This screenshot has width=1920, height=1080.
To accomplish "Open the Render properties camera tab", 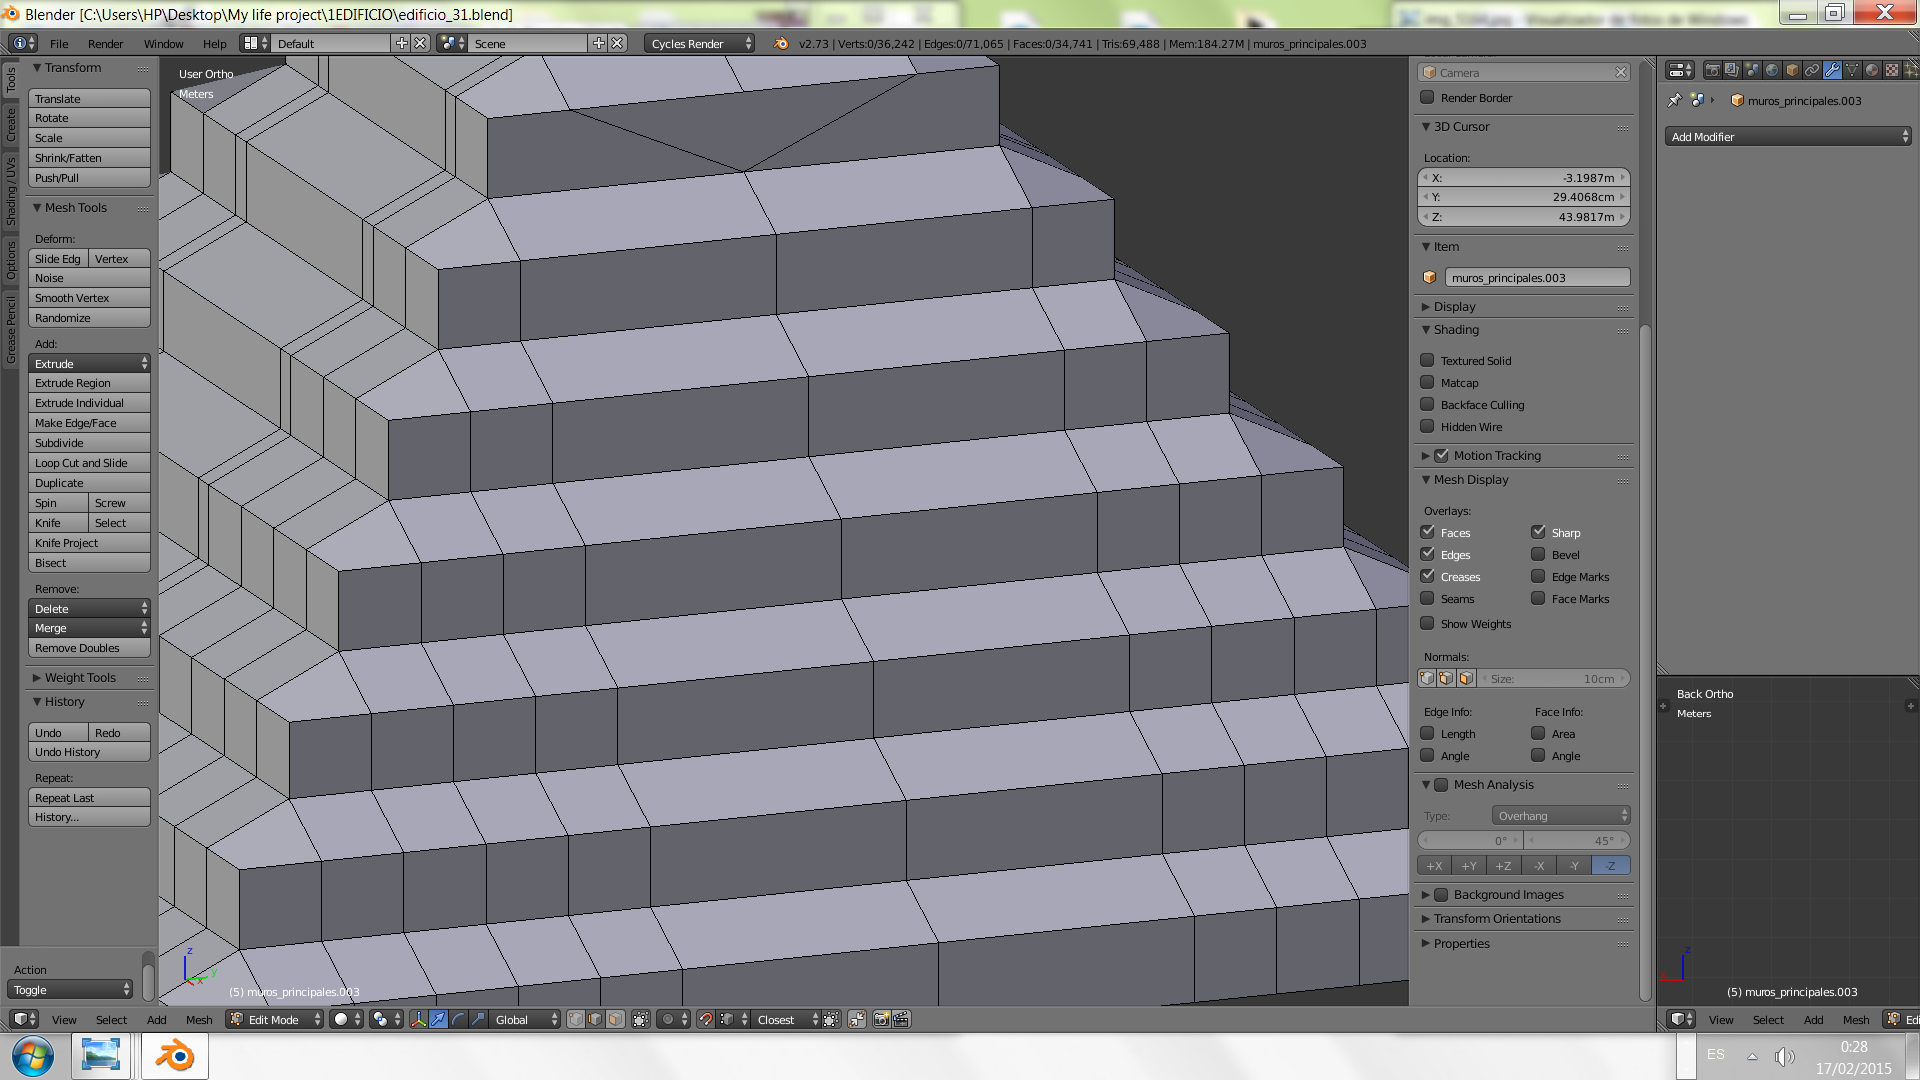I will point(1713,70).
